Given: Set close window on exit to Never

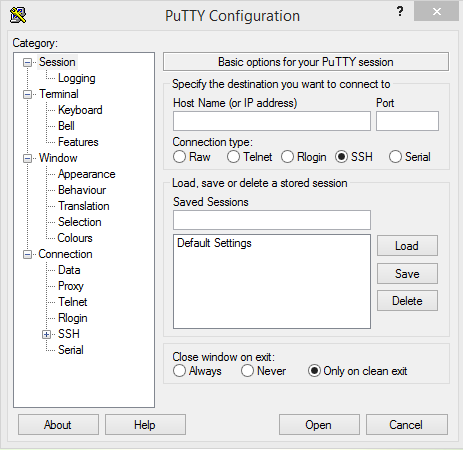Looking at the screenshot, I should [247, 371].
